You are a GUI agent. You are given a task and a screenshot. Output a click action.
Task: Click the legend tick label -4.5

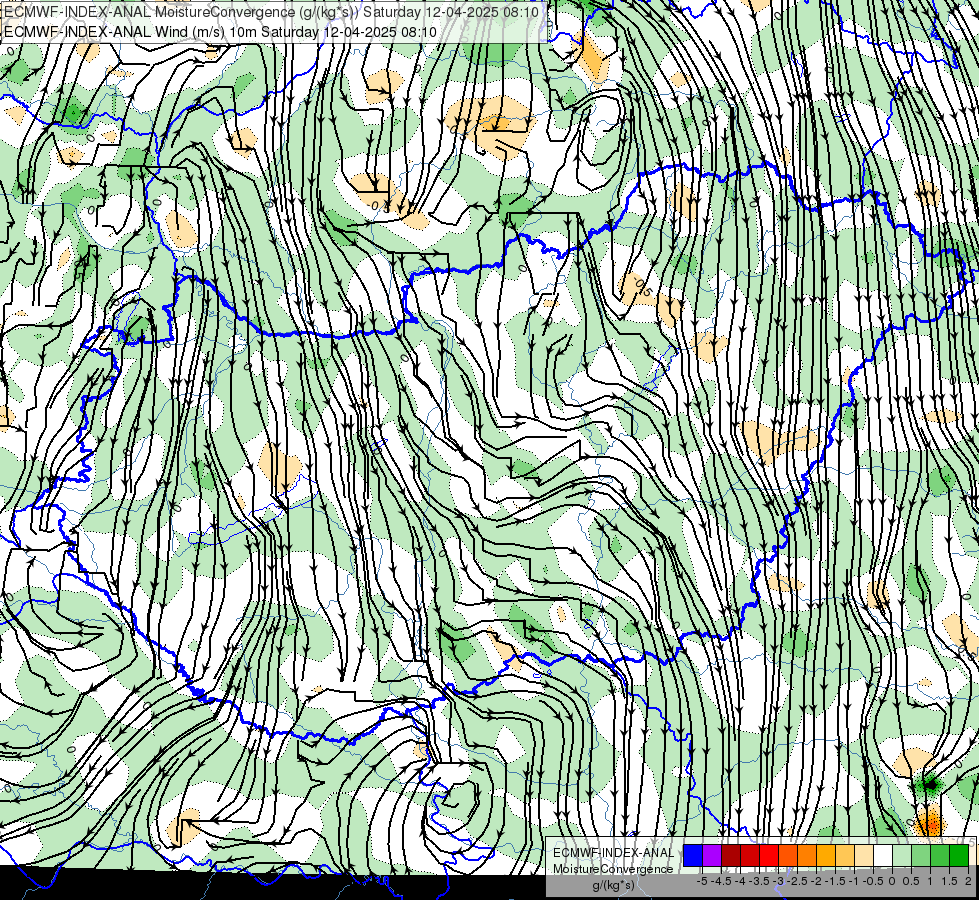[721, 881]
